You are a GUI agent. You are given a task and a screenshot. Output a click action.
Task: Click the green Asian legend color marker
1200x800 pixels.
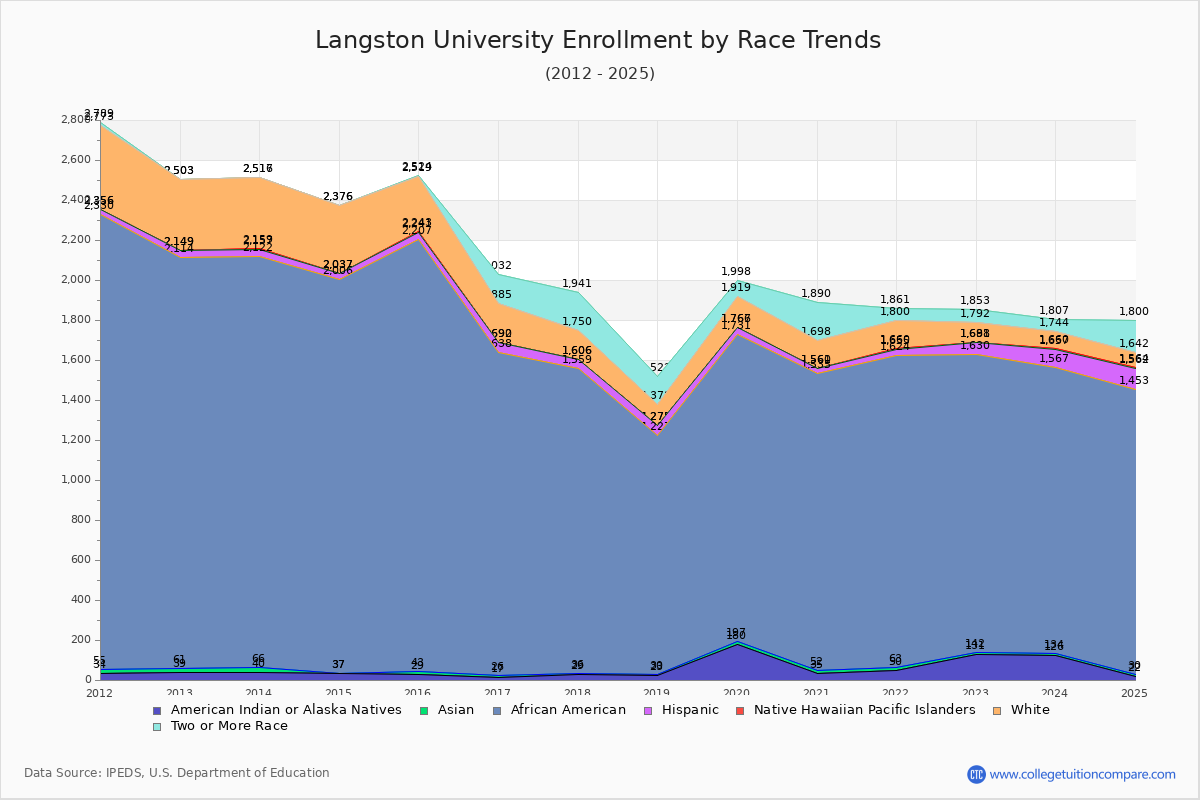[422, 710]
